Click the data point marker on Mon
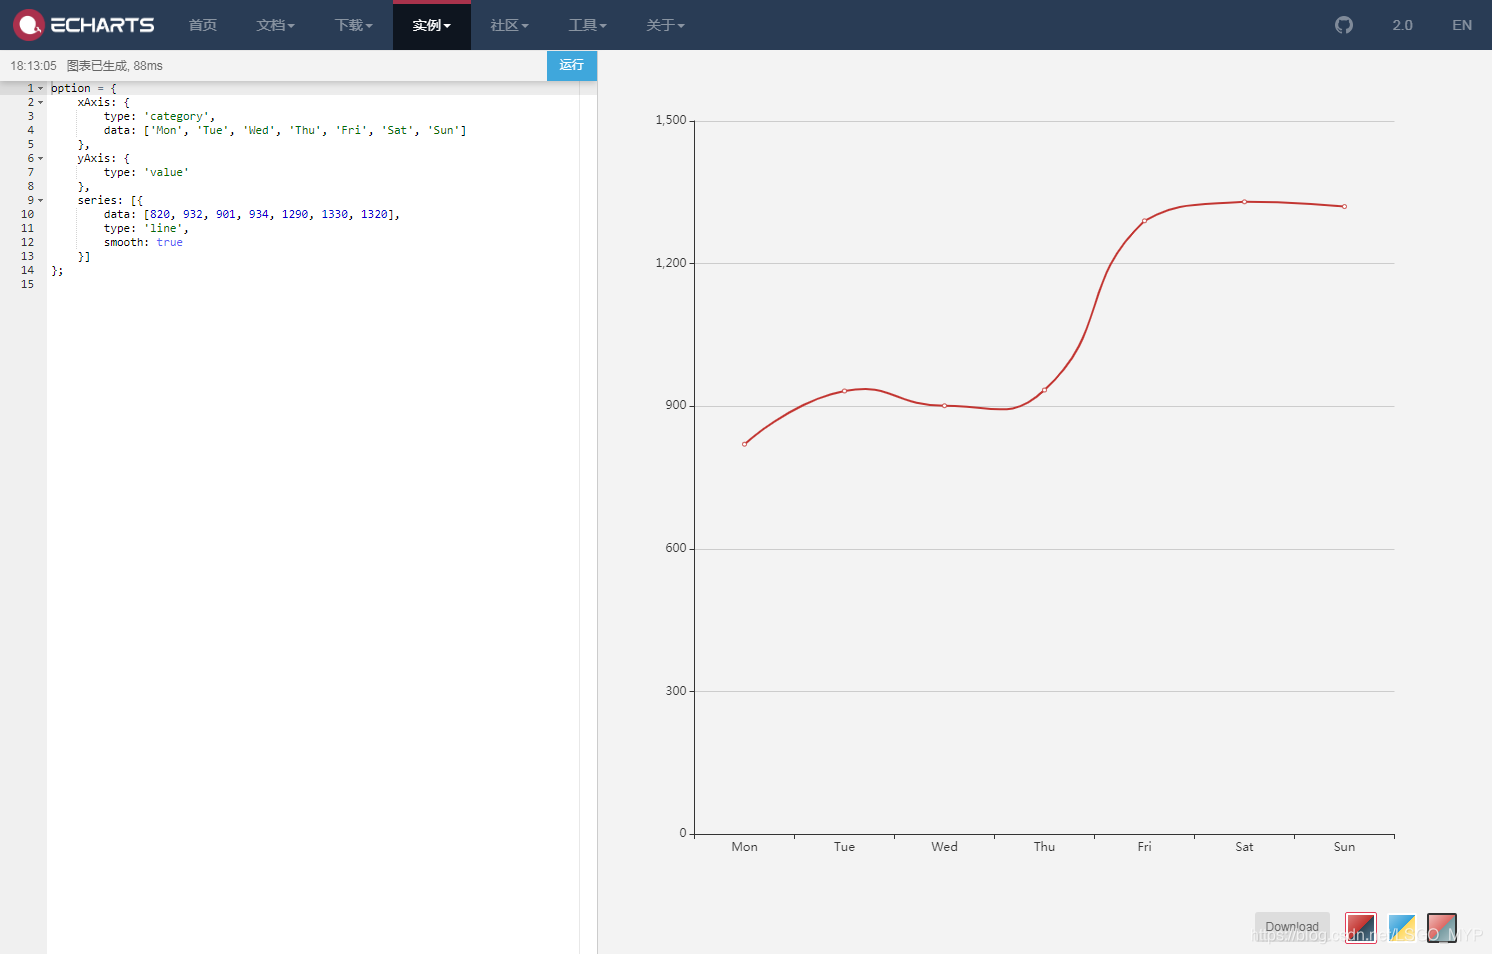Viewport: 1492px width, 954px height. (744, 442)
